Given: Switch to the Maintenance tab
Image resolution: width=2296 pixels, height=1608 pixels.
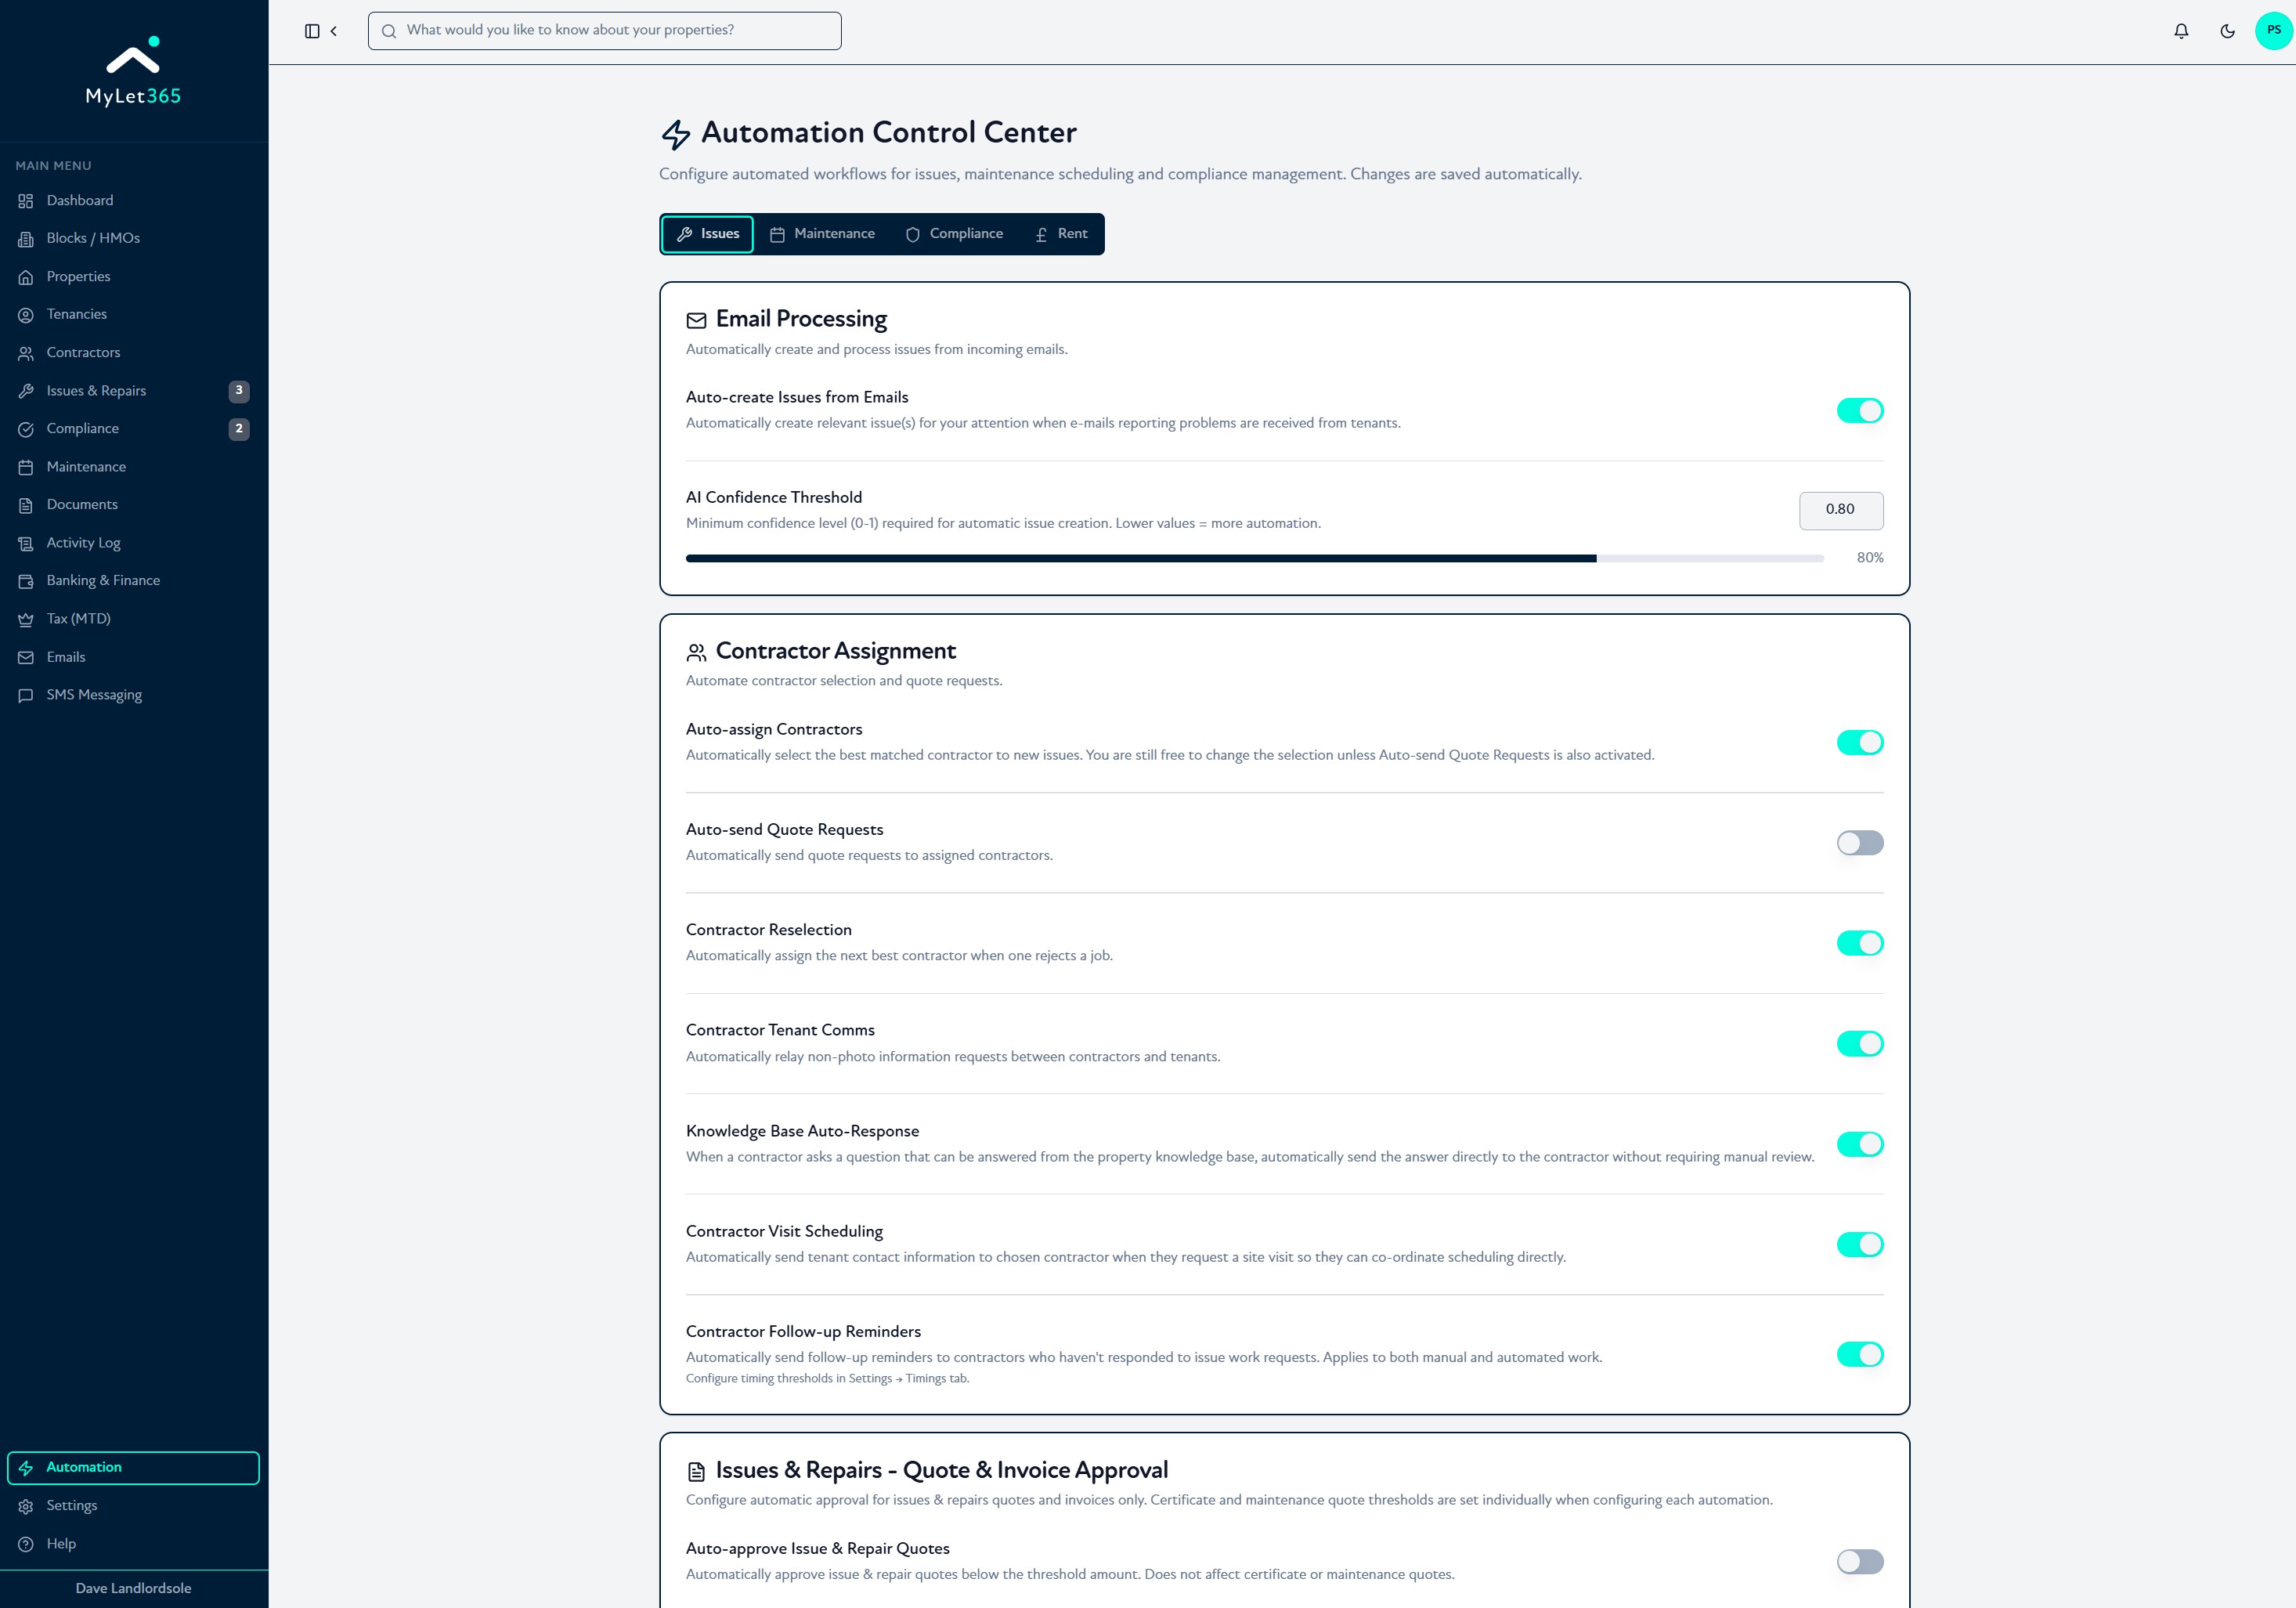Looking at the screenshot, I should point(822,234).
